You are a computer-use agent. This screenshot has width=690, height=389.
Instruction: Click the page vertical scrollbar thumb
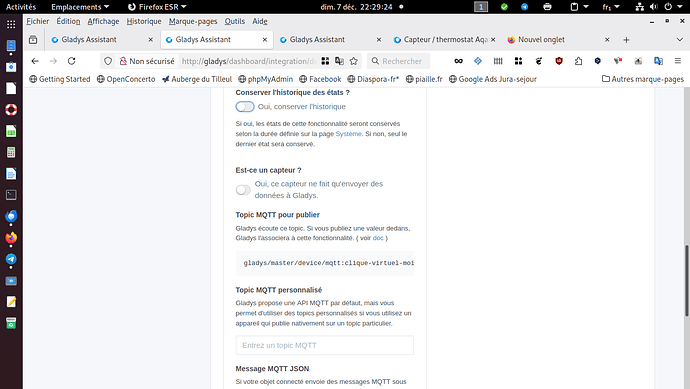686,280
